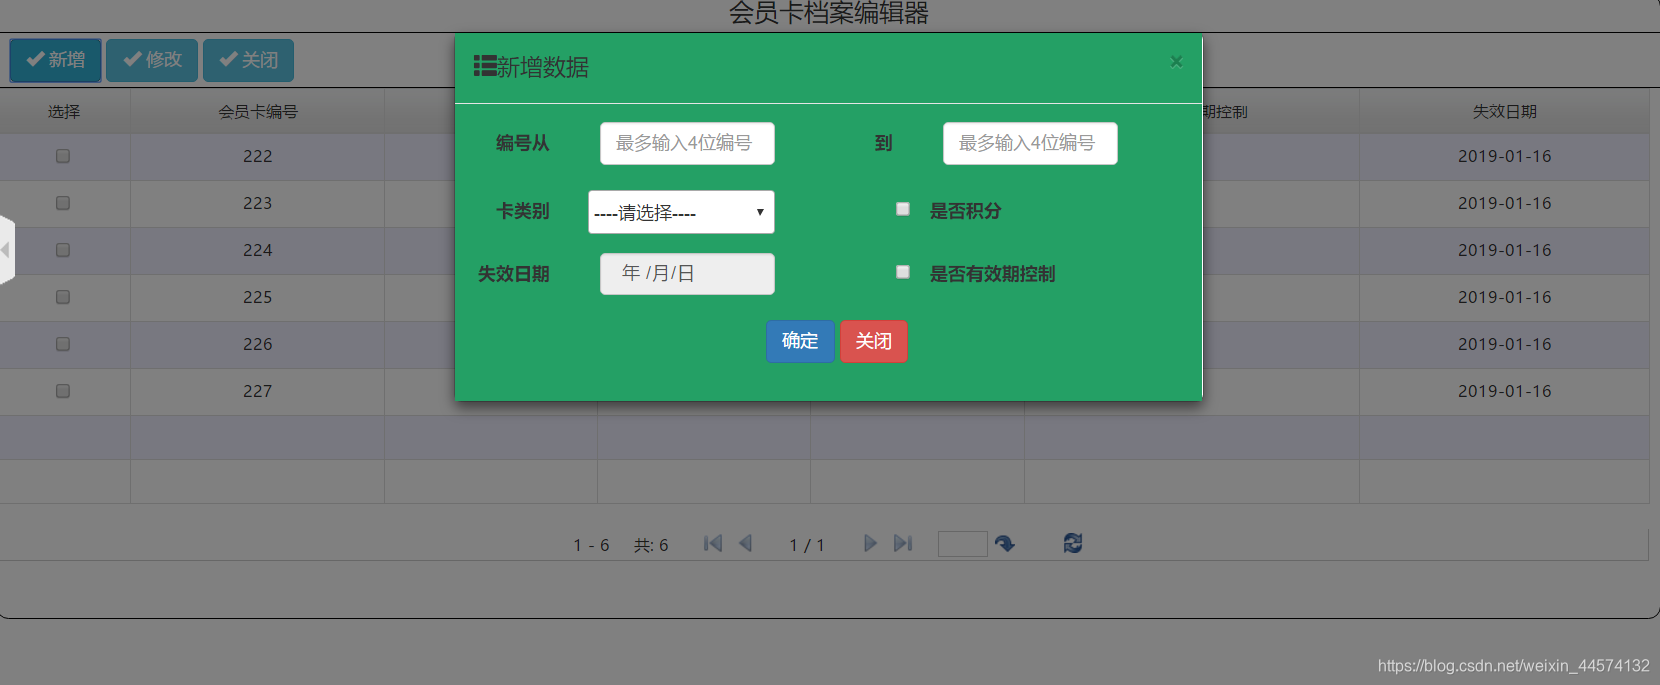
Task: Click card number cell 227
Action: coord(258,391)
